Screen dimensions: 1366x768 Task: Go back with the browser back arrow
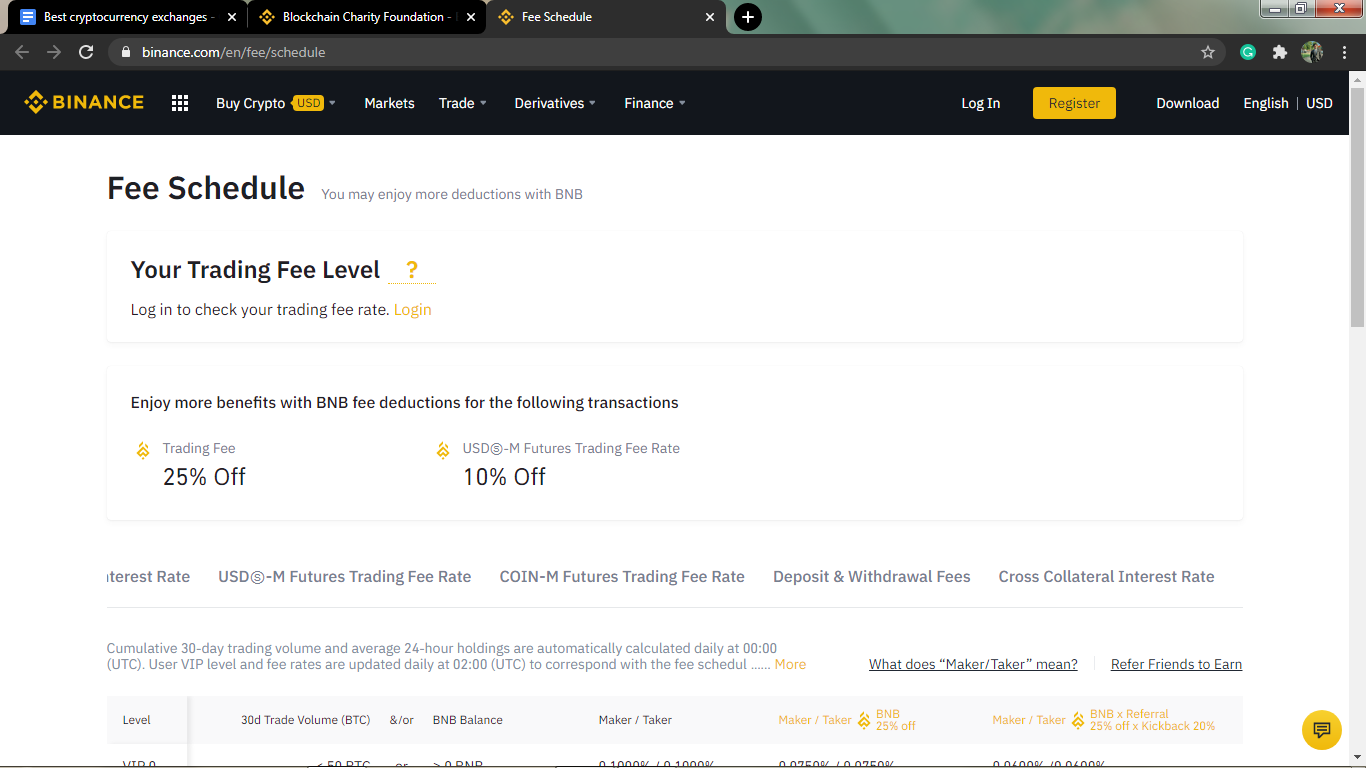click(x=22, y=52)
